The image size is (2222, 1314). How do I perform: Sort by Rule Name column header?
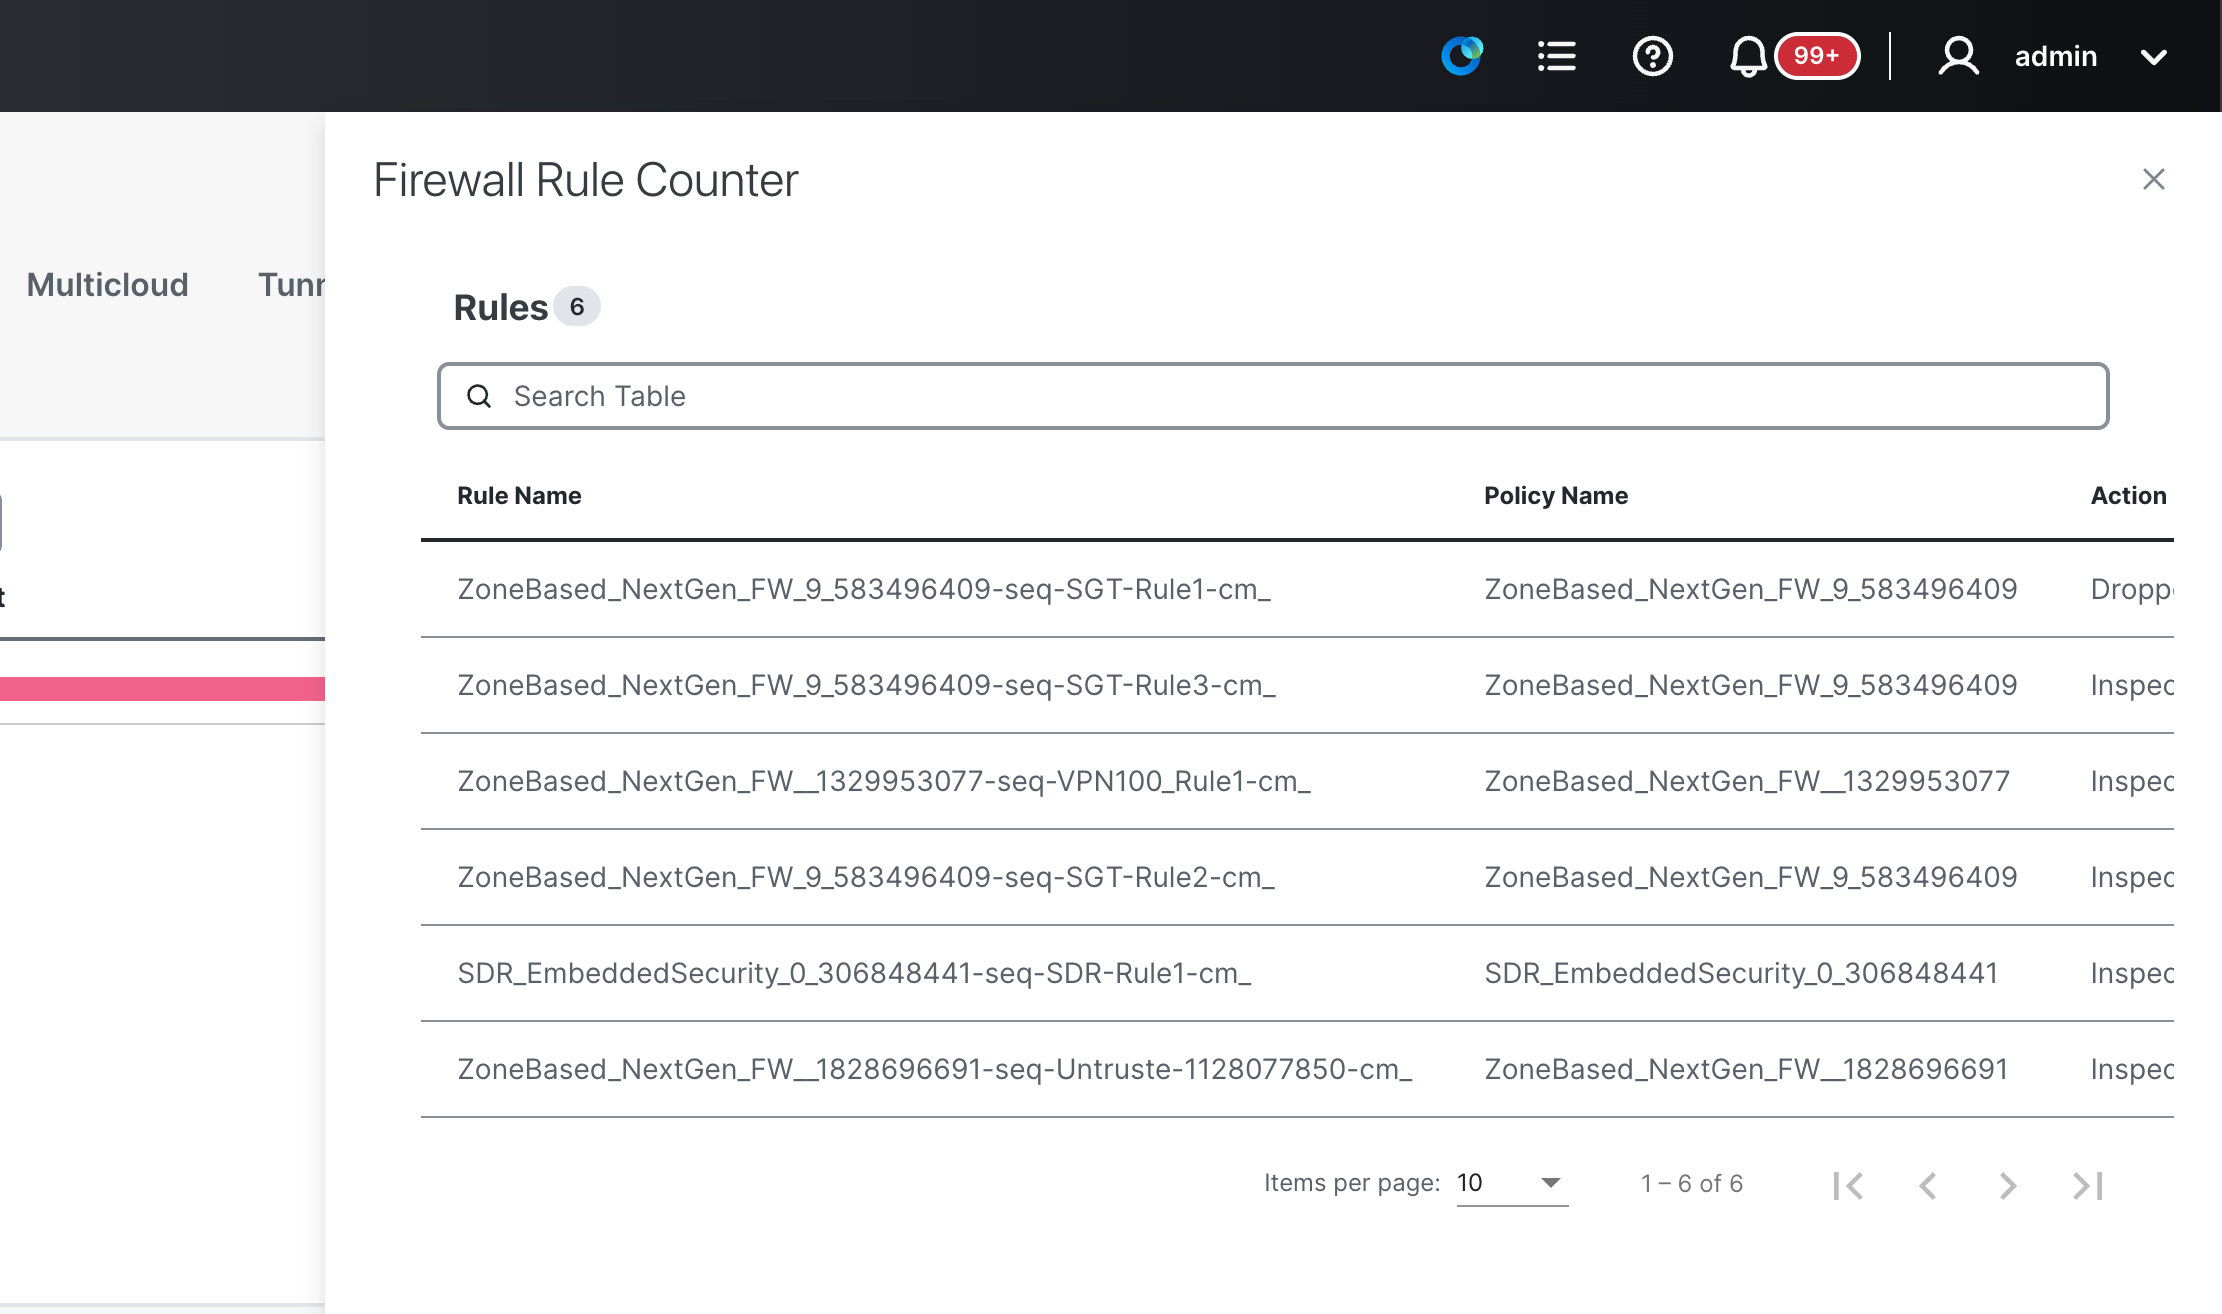pyautogui.click(x=519, y=495)
